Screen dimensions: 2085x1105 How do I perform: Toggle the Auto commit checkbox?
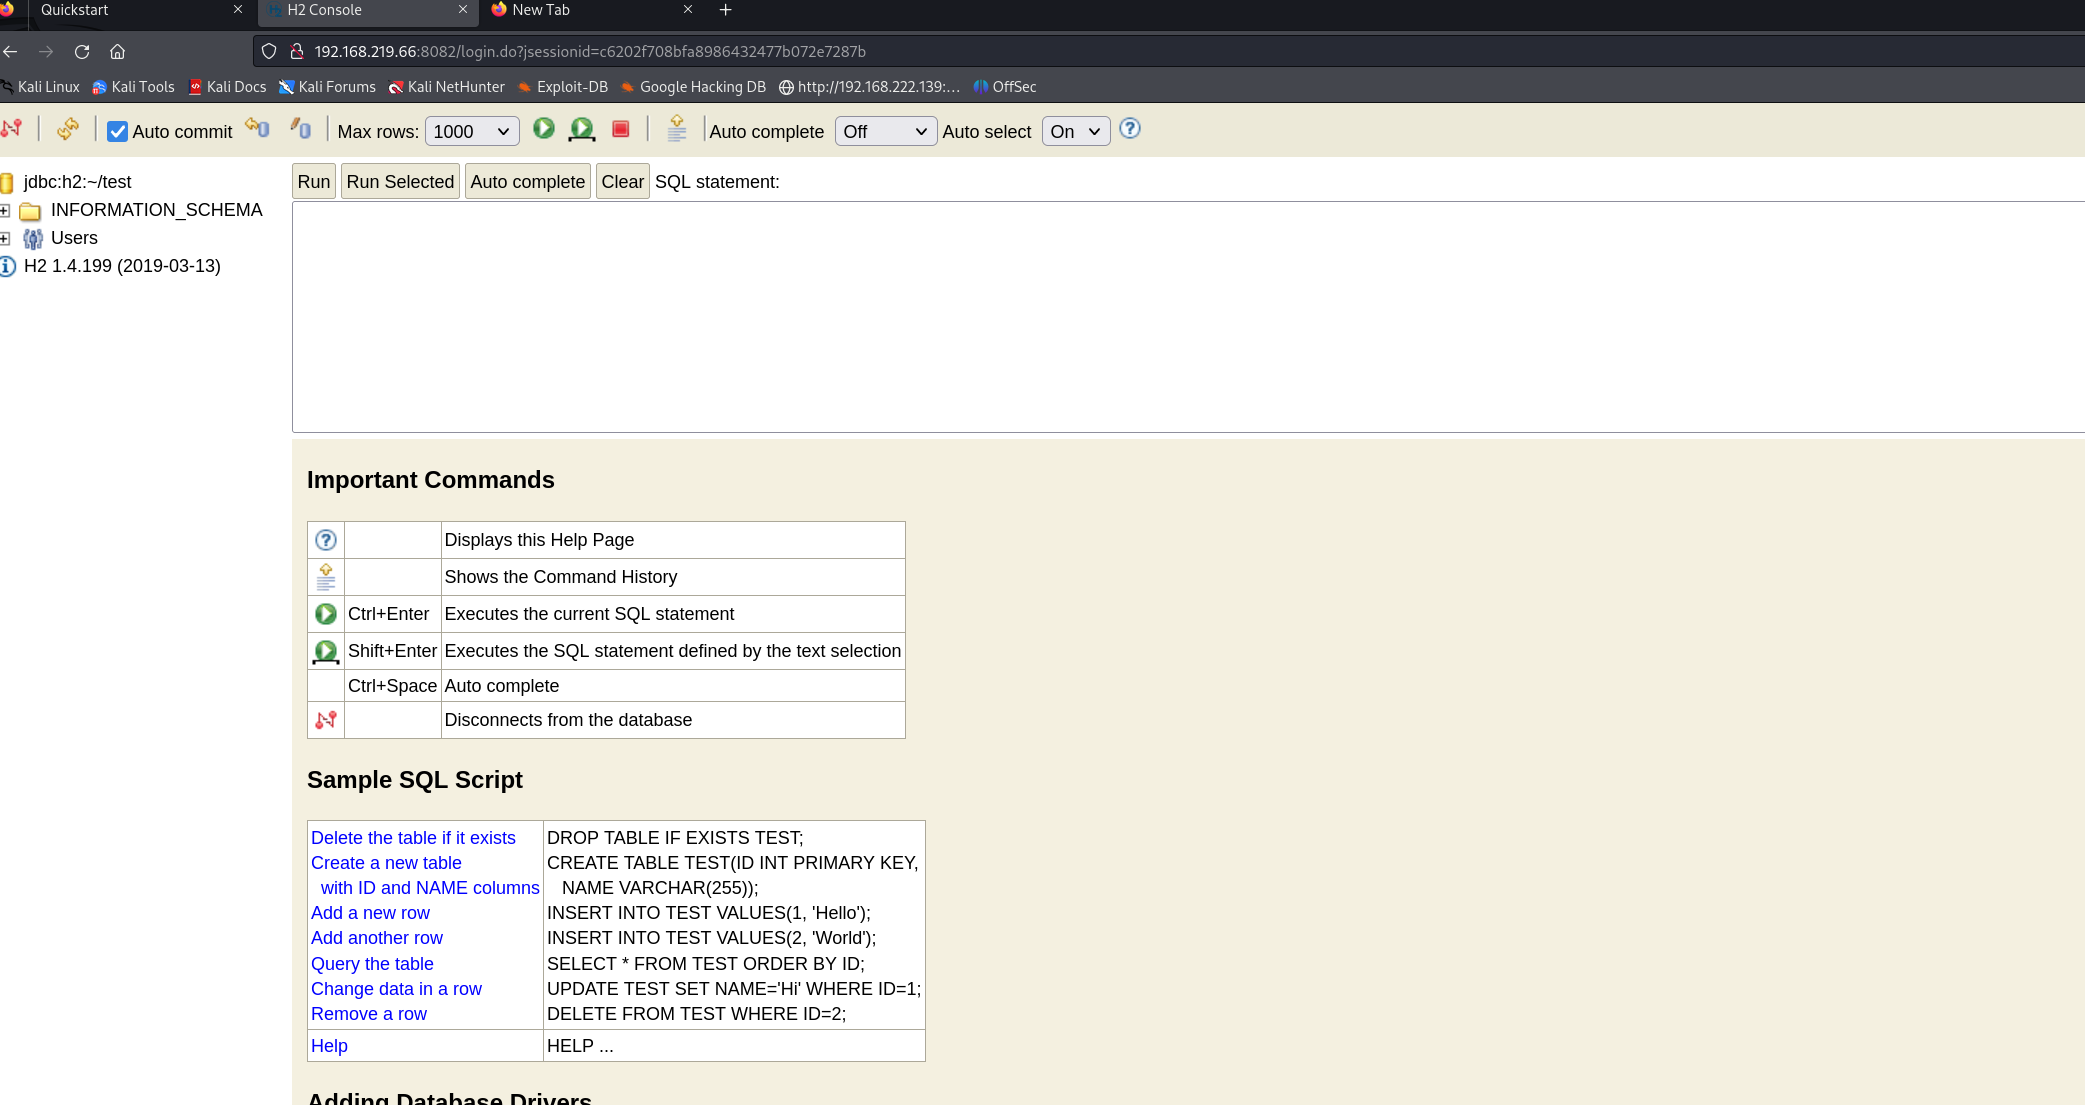click(x=118, y=131)
